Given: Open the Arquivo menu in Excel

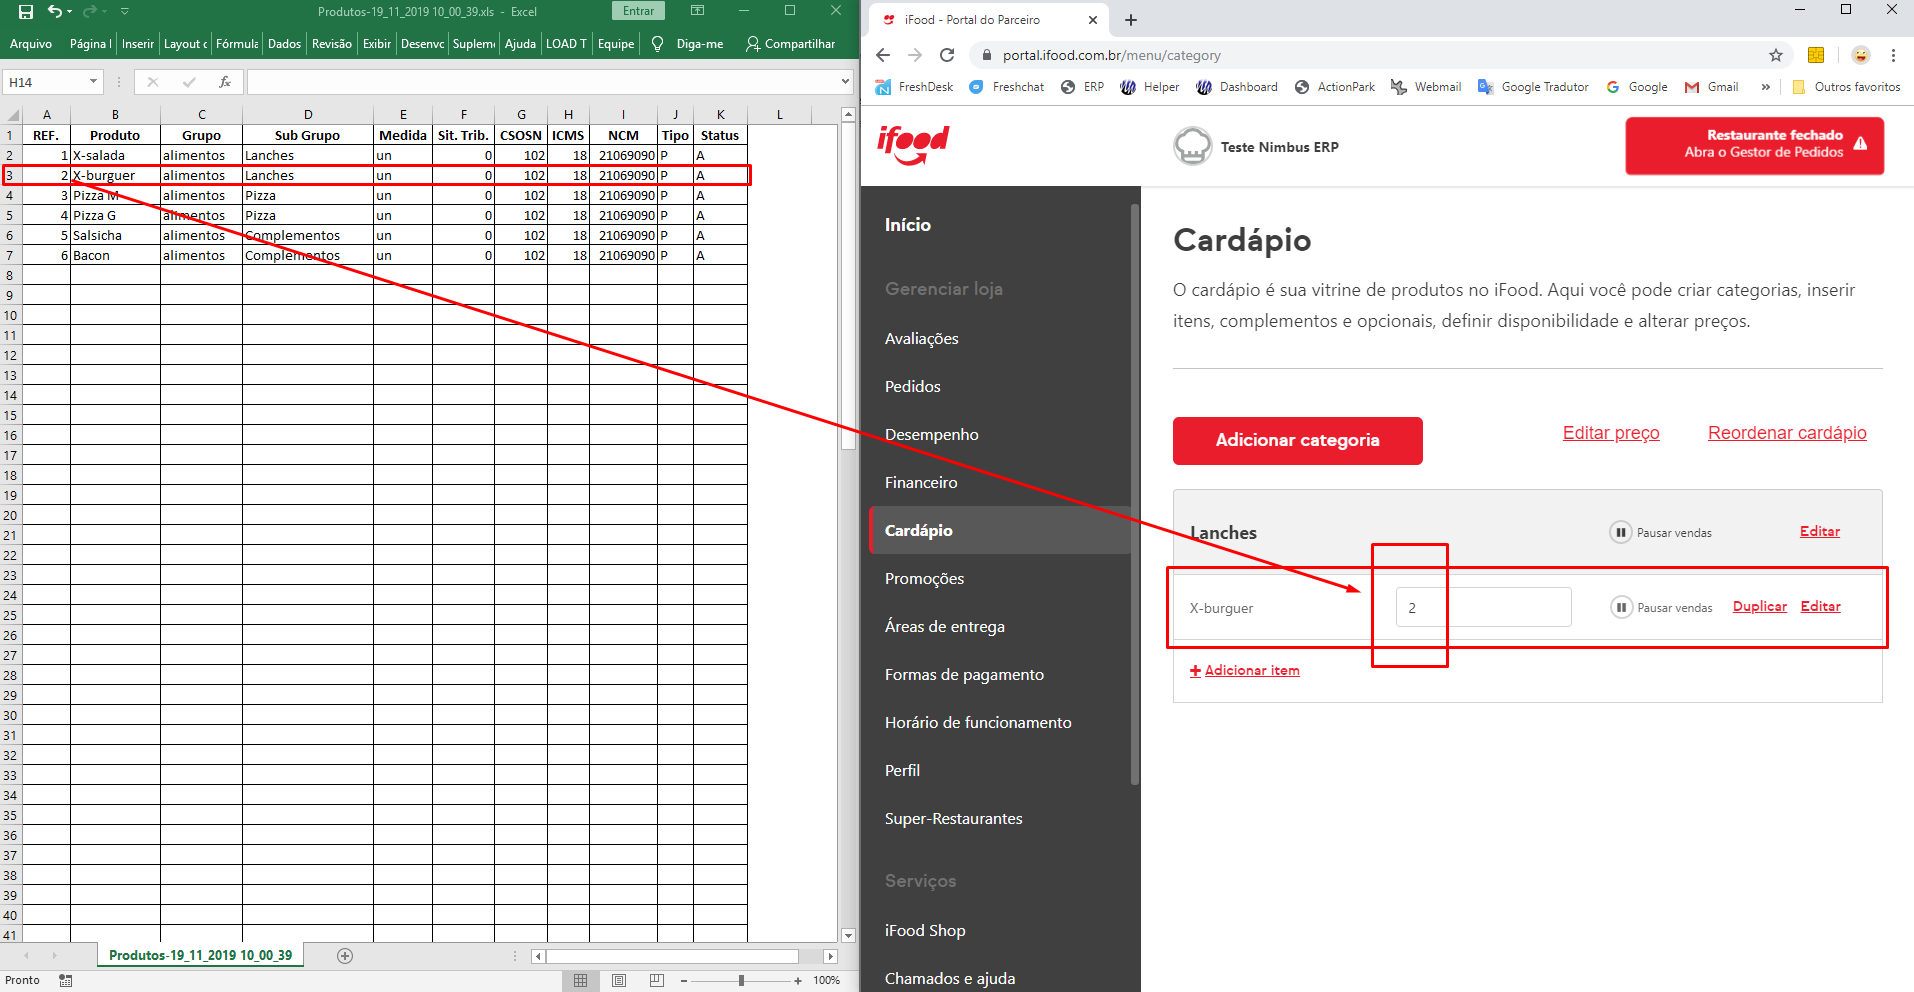Looking at the screenshot, I should [31, 44].
